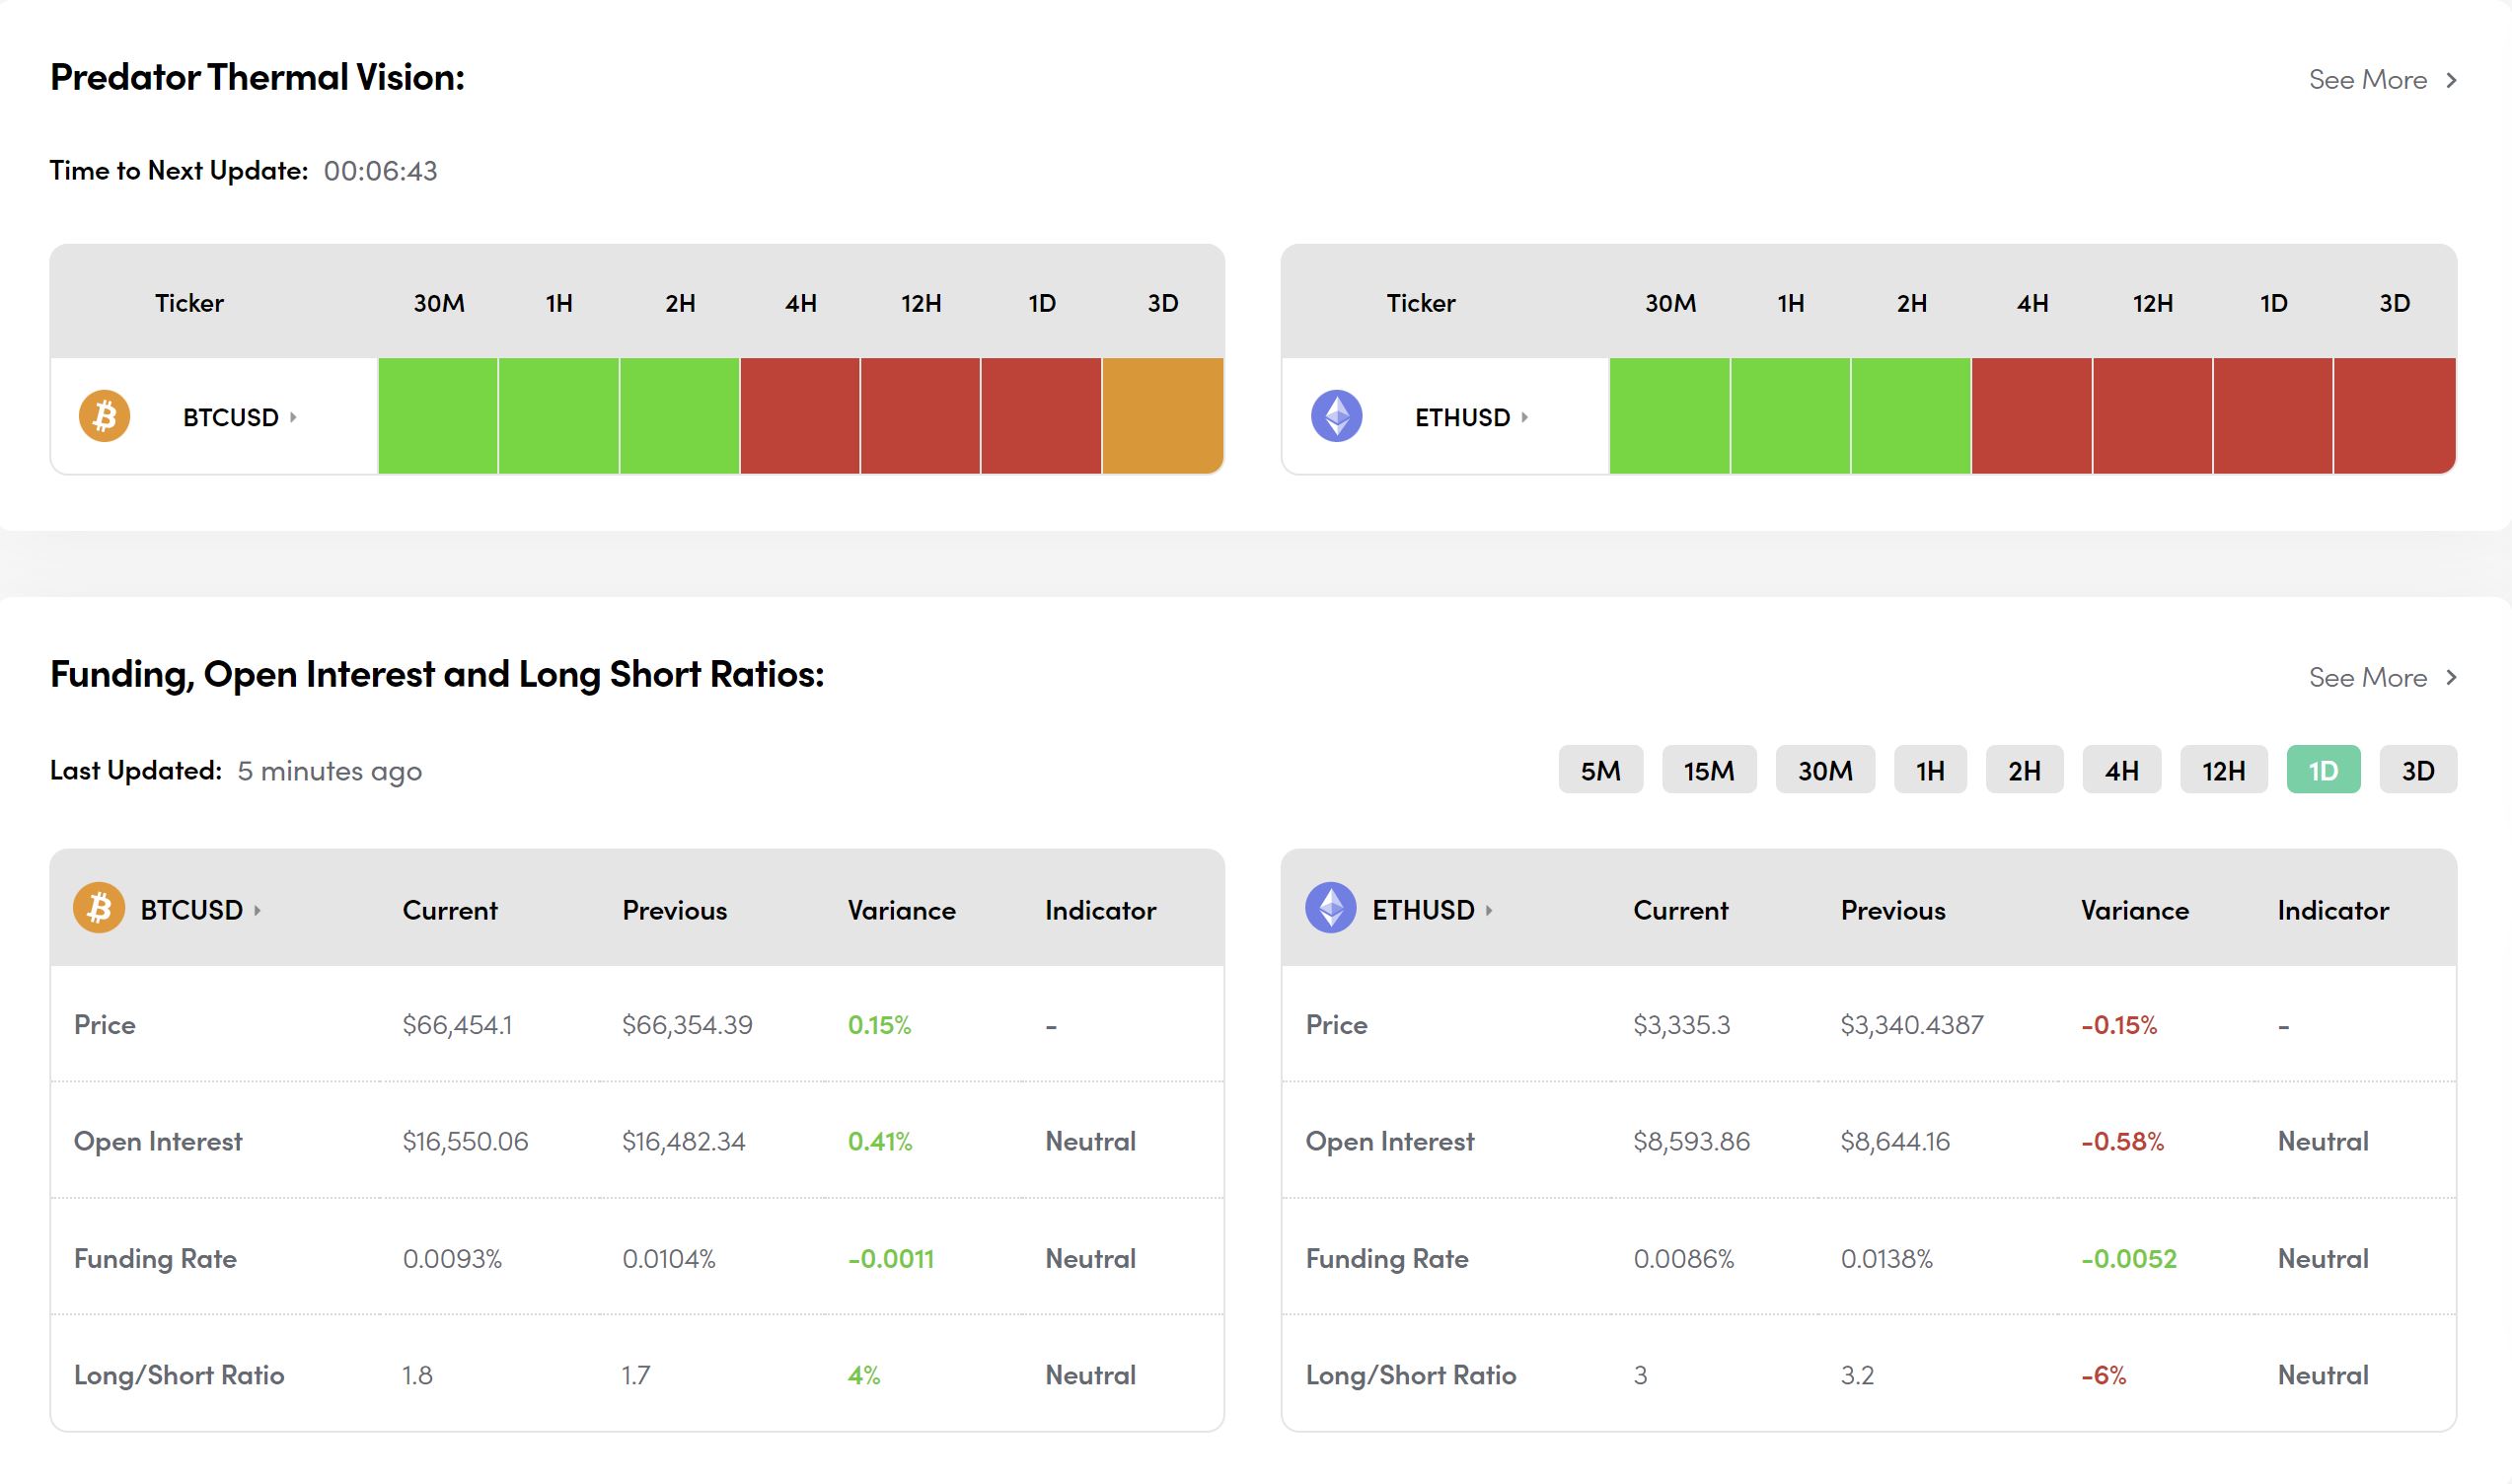Choose the 3D timeframe tab
The image size is (2512, 1484).
2417,770
